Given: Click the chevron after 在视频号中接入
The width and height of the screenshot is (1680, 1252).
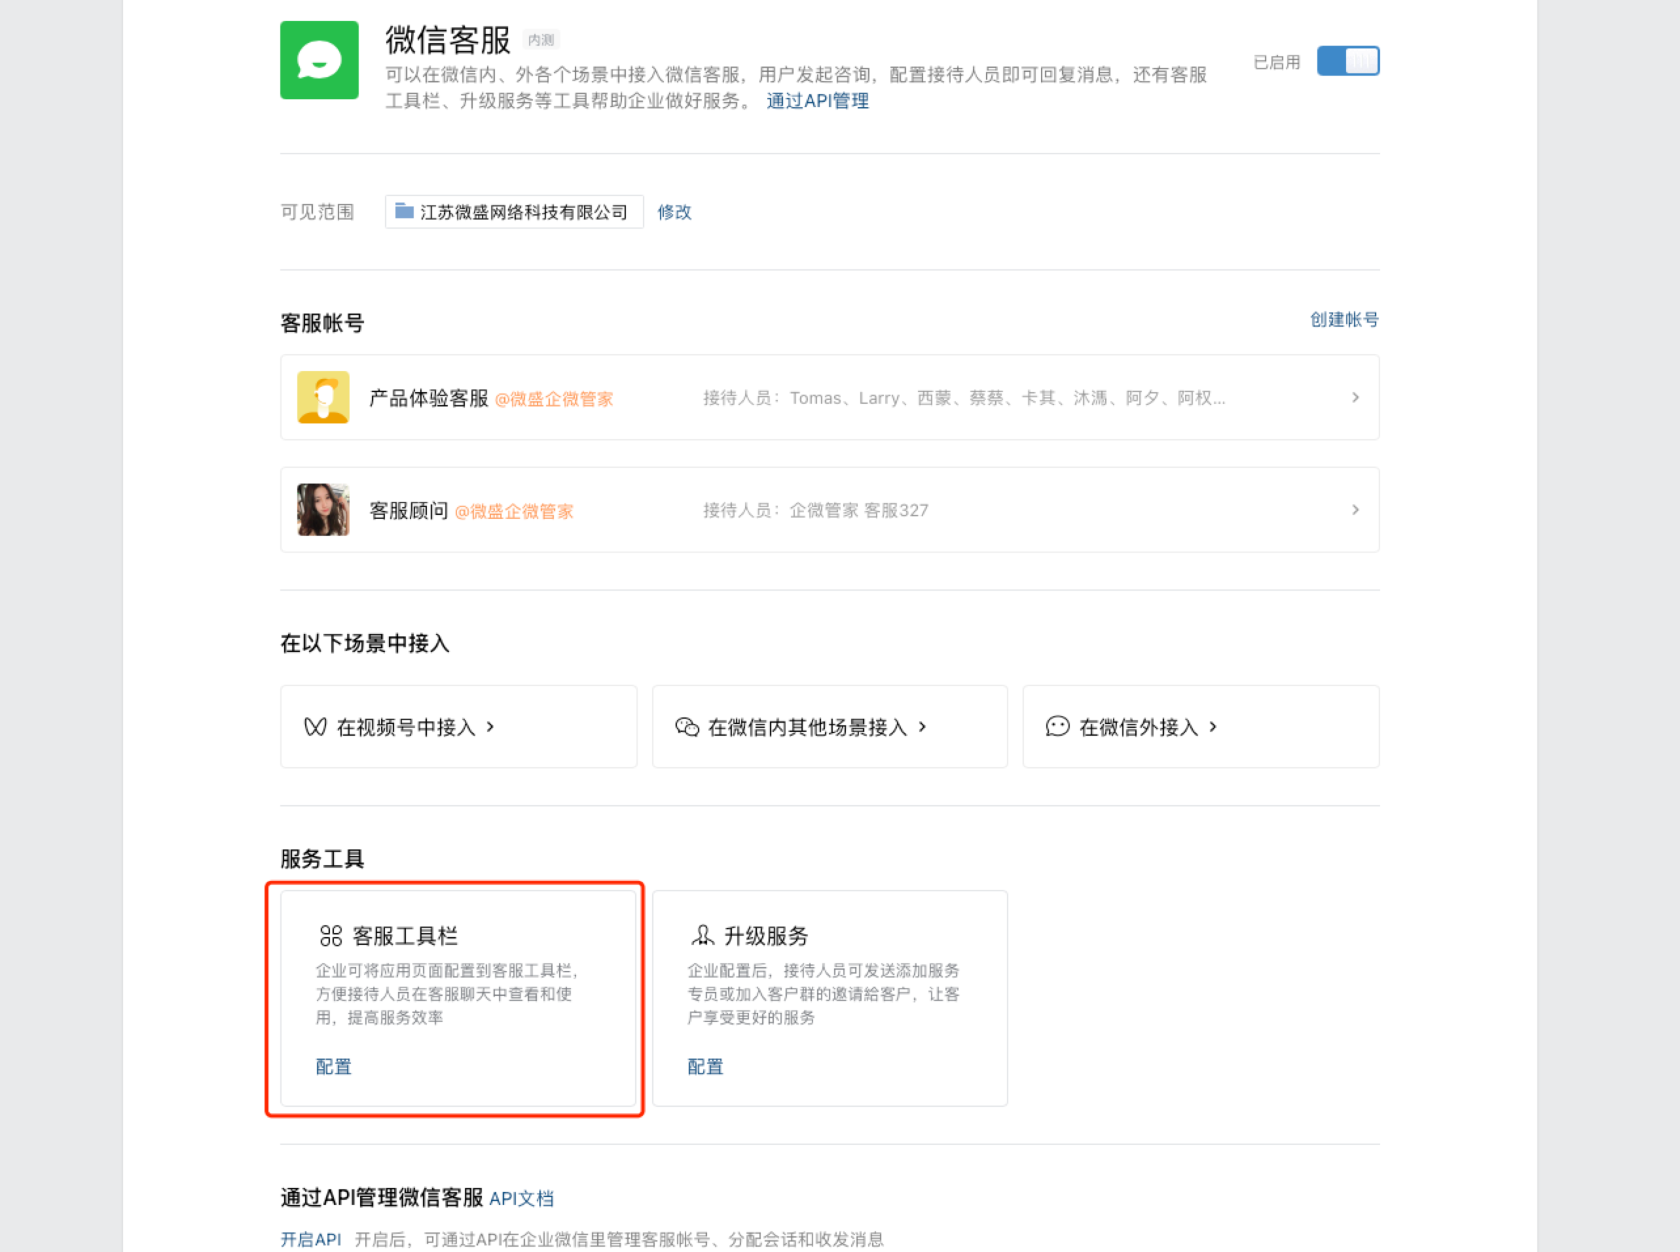Looking at the screenshot, I should [490, 727].
